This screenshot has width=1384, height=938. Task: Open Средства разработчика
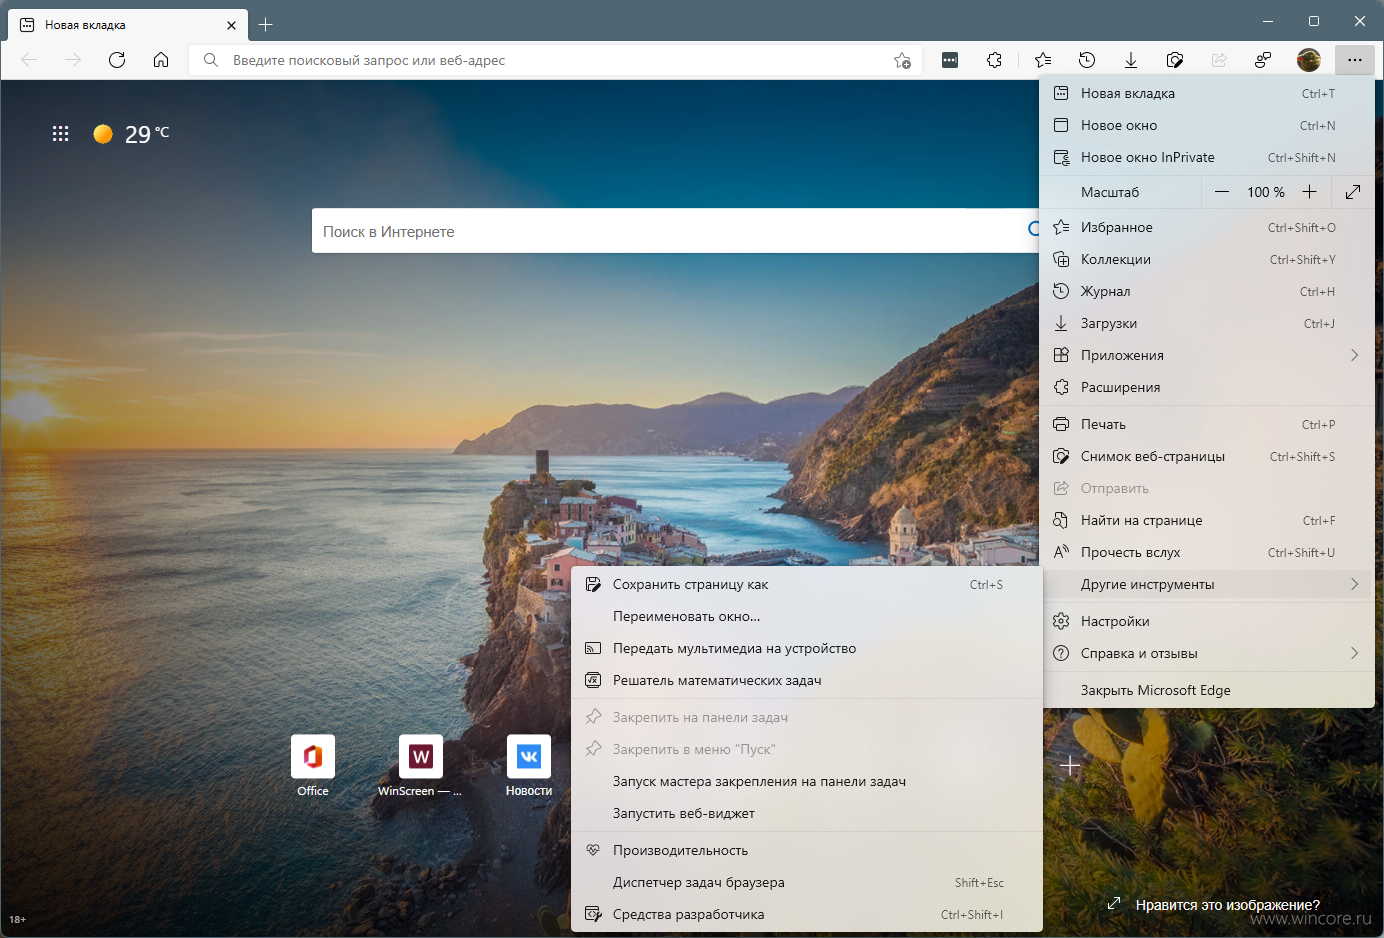pyautogui.click(x=807, y=914)
